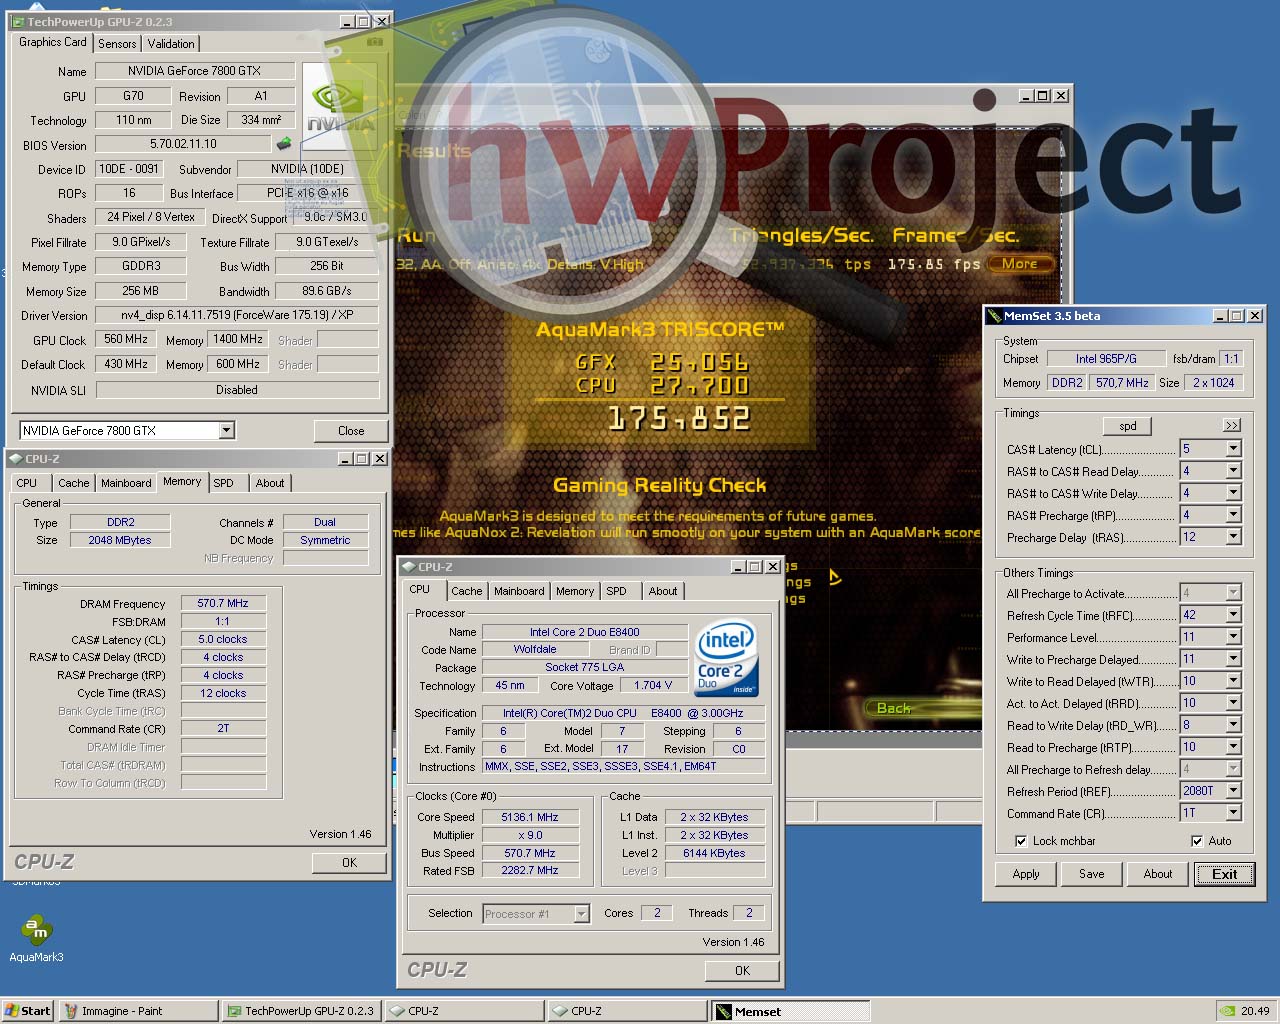The image size is (1280, 1024).
Task: Click the About button in MemSet
Action: (1158, 874)
